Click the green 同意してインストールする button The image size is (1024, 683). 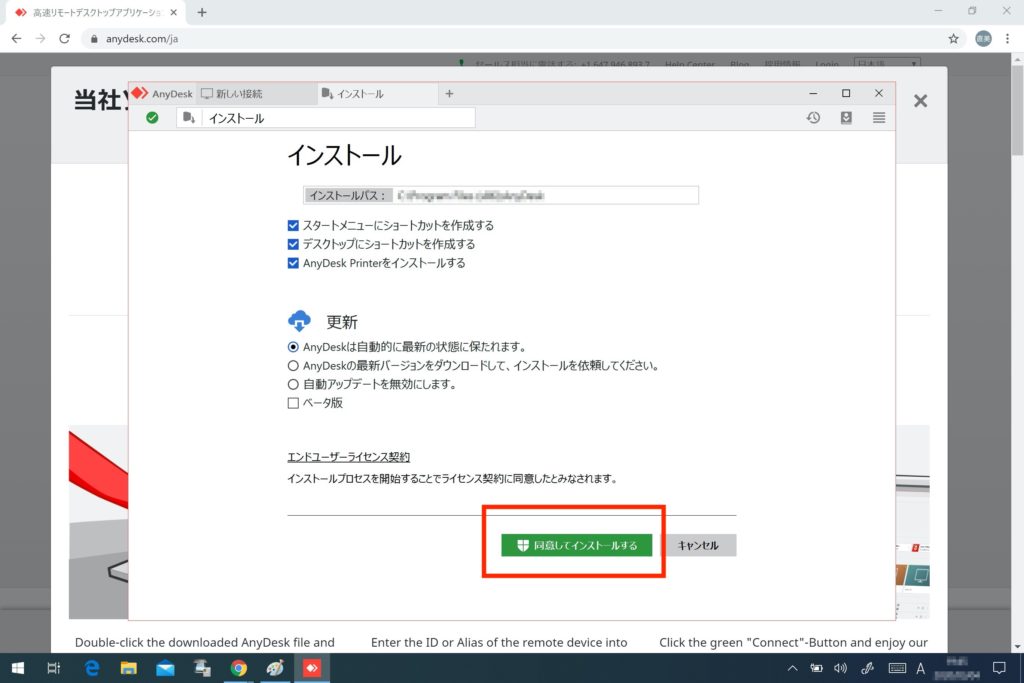(x=577, y=545)
